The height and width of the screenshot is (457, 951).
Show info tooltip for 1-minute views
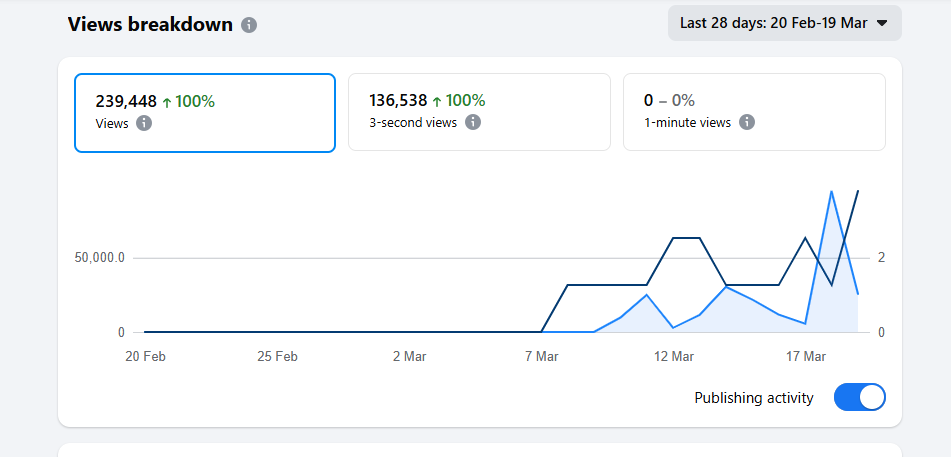click(x=747, y=122)
